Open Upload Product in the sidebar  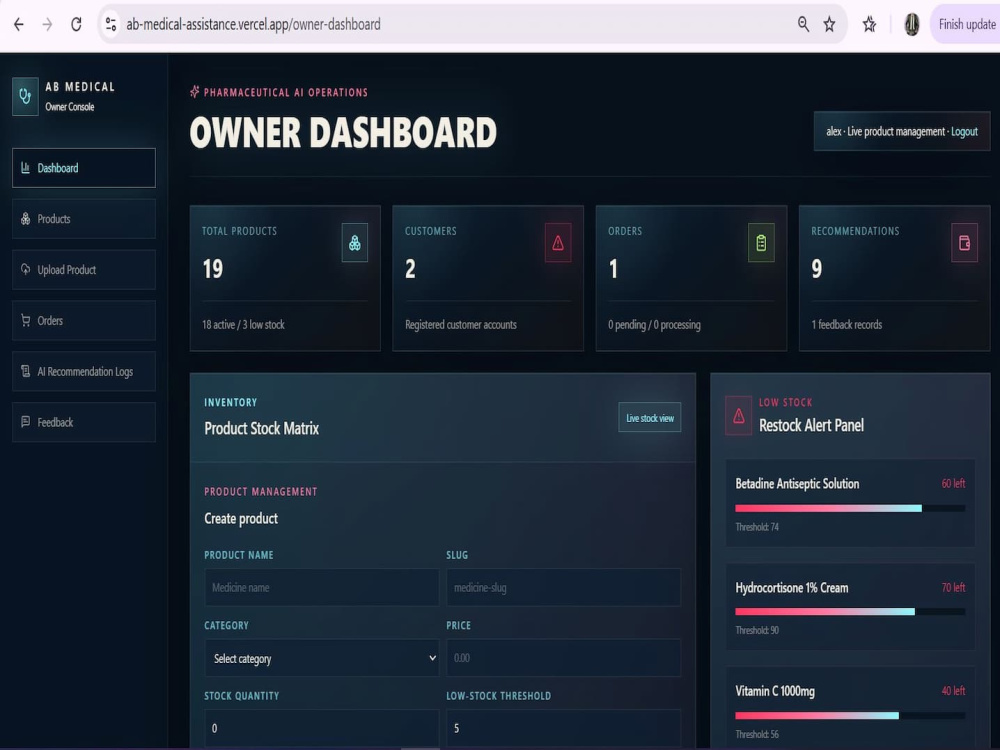84,270
